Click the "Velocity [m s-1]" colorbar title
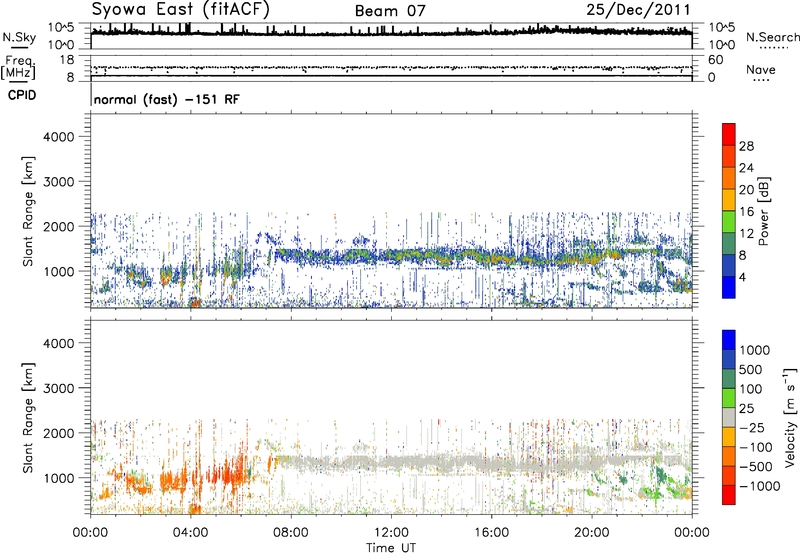 (790, 417)
